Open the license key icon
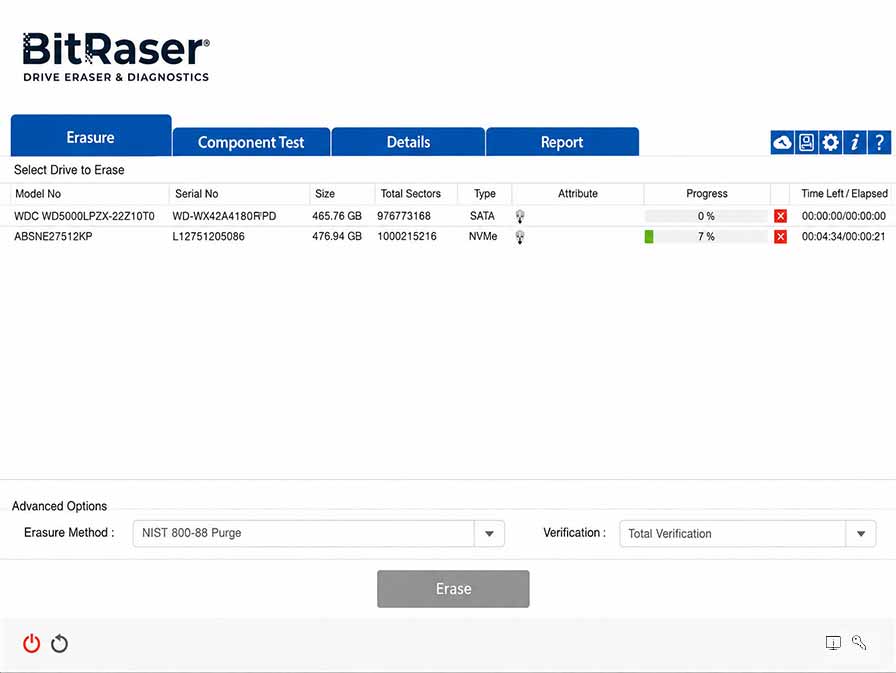 click(859, 643)
